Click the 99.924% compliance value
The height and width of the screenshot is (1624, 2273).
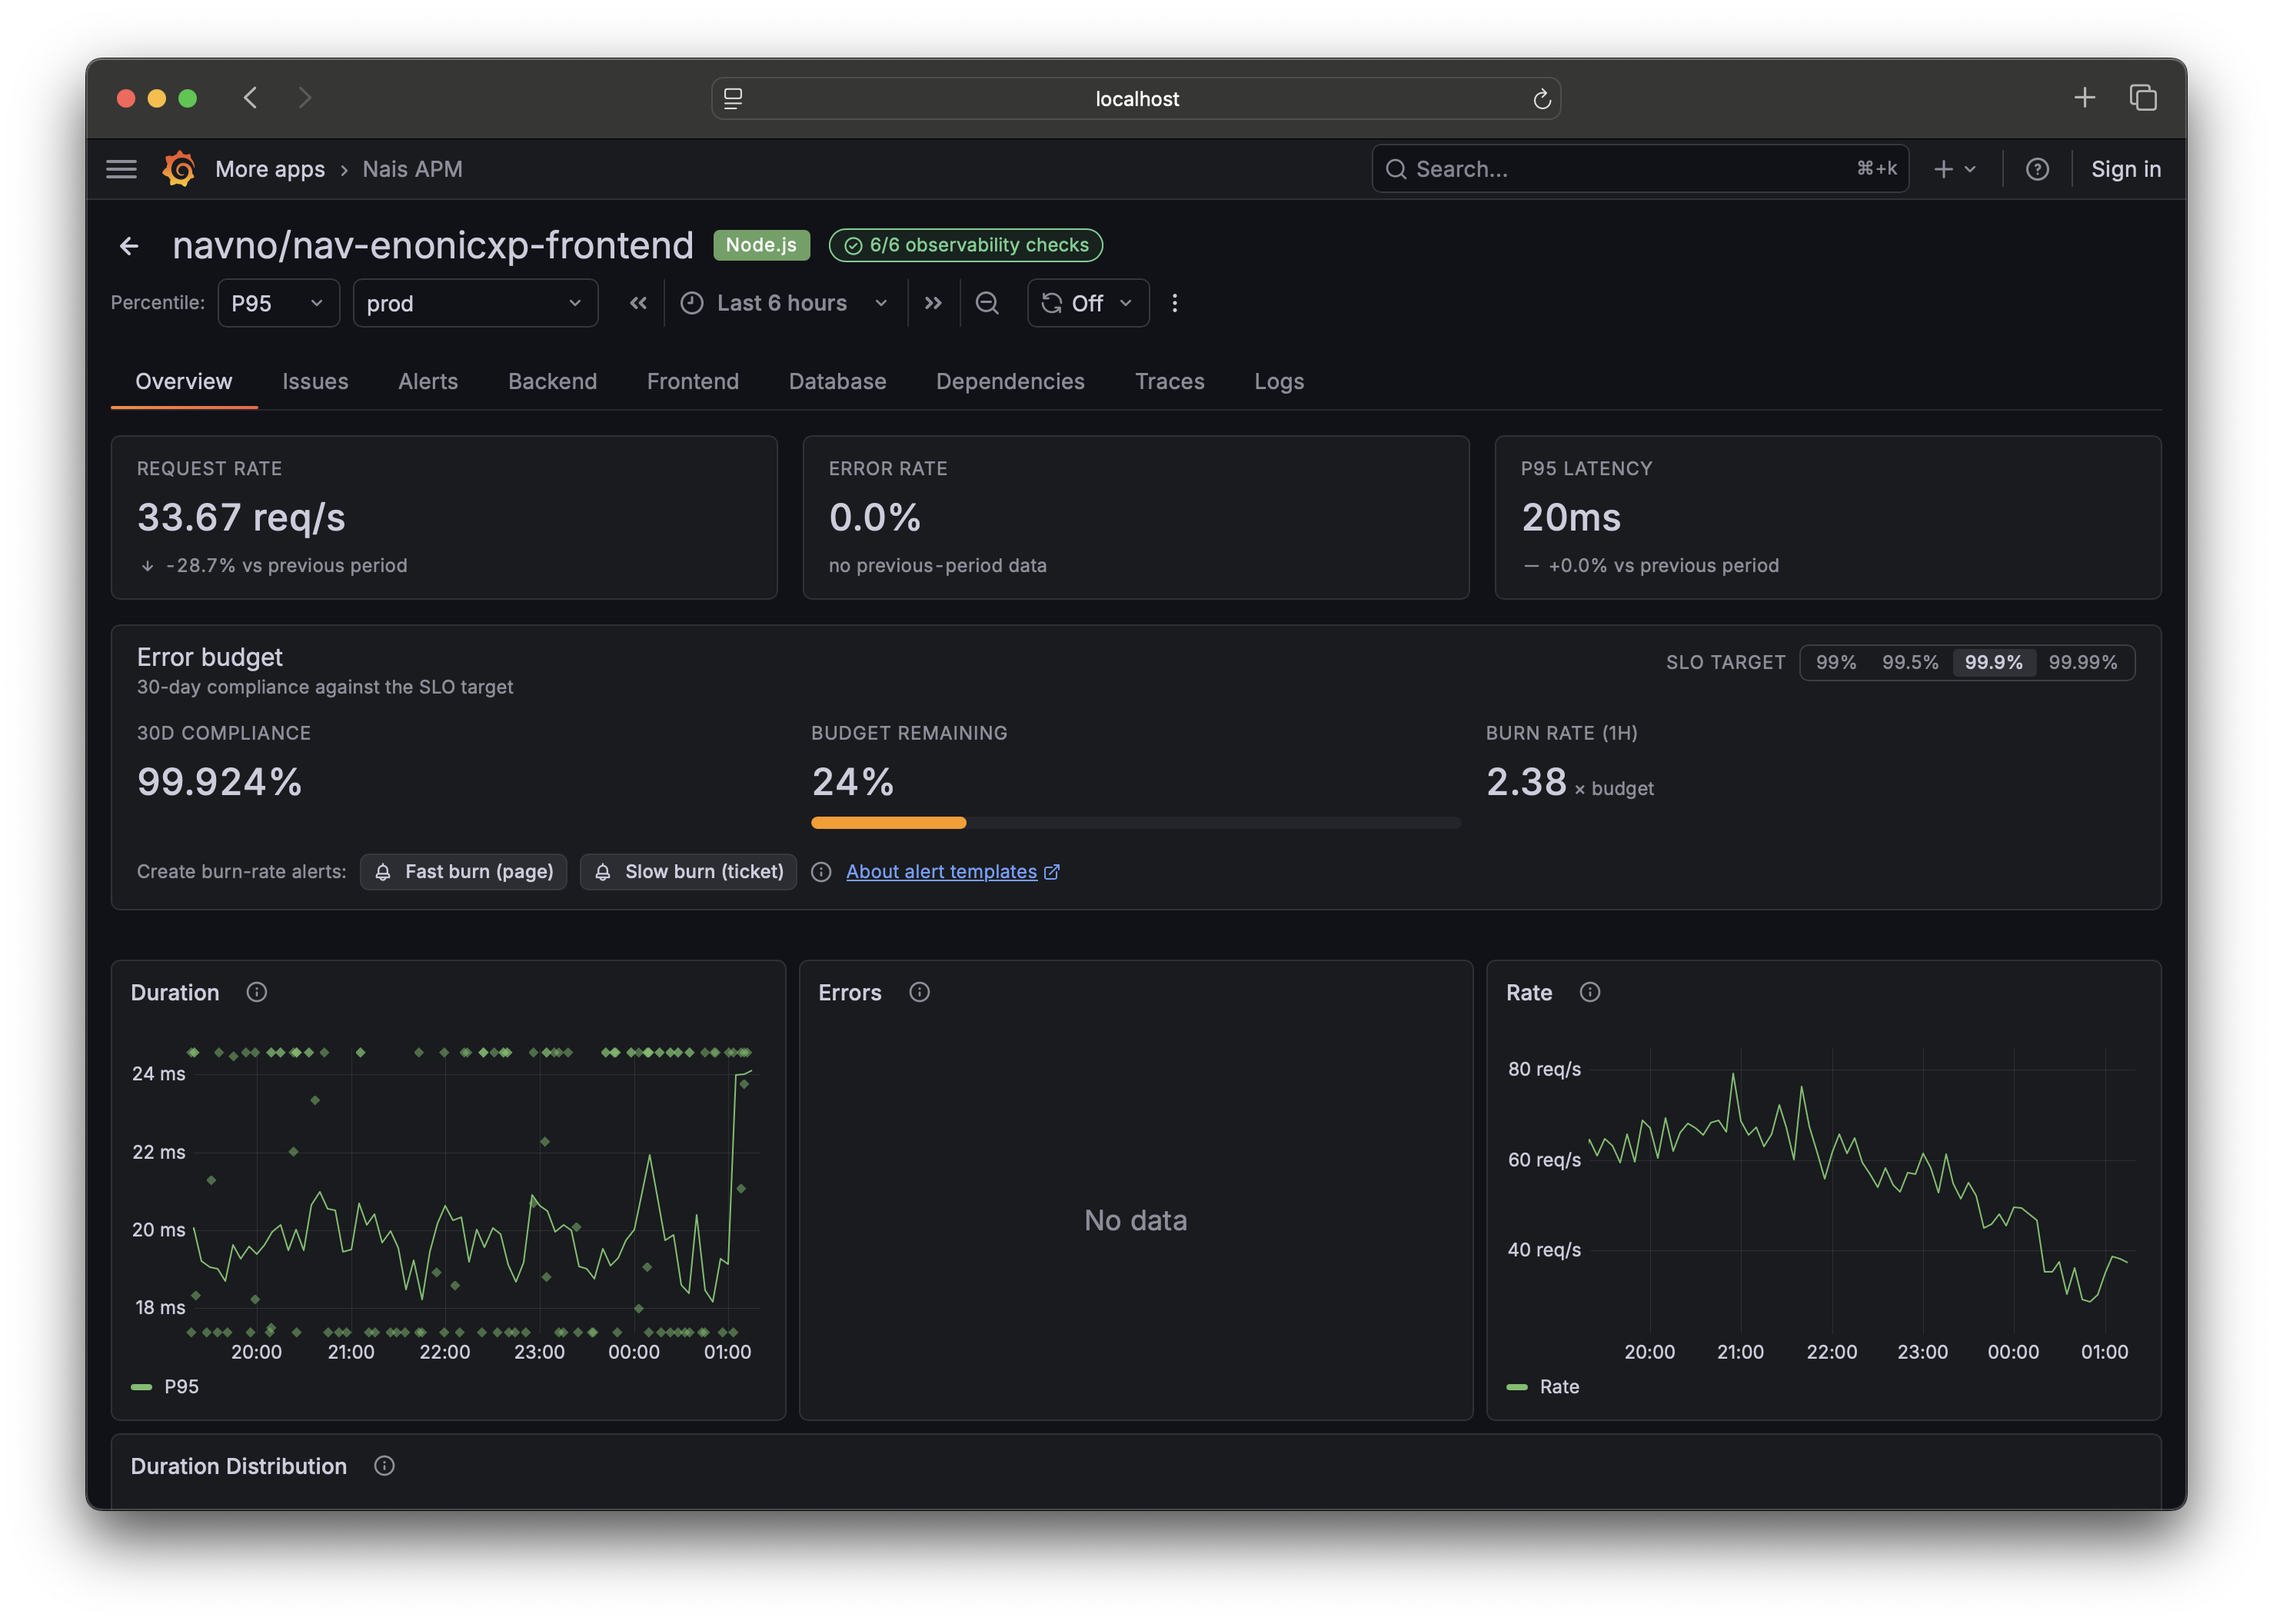[x=219, y=782]
